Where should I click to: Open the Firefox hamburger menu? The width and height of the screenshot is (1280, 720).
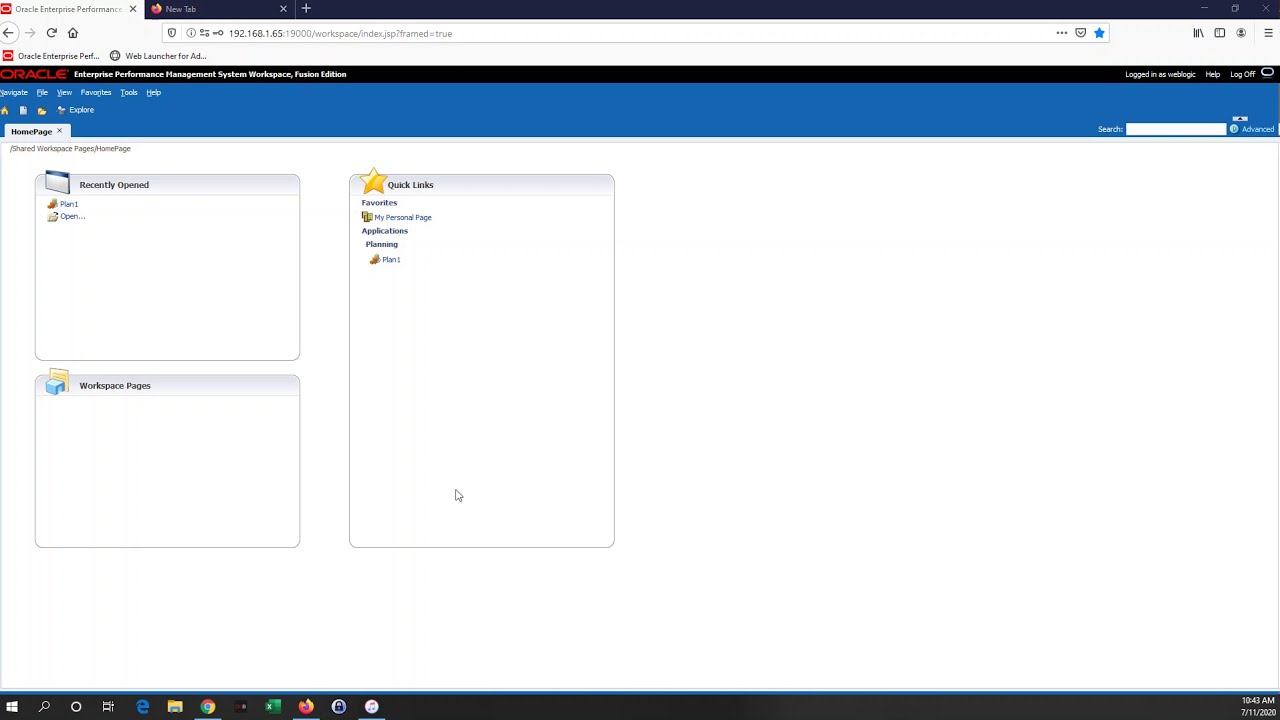(1268, 33)
